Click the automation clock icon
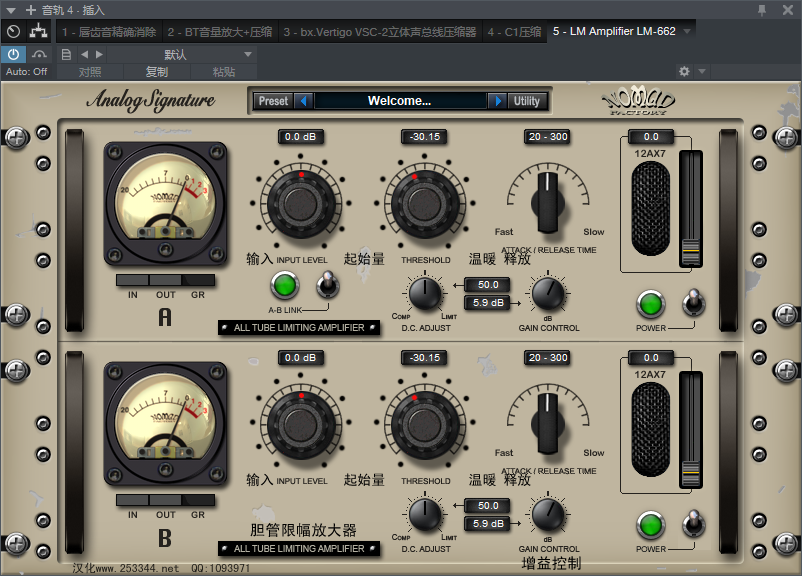Screen dimensions: 802x576 point(14,32)
